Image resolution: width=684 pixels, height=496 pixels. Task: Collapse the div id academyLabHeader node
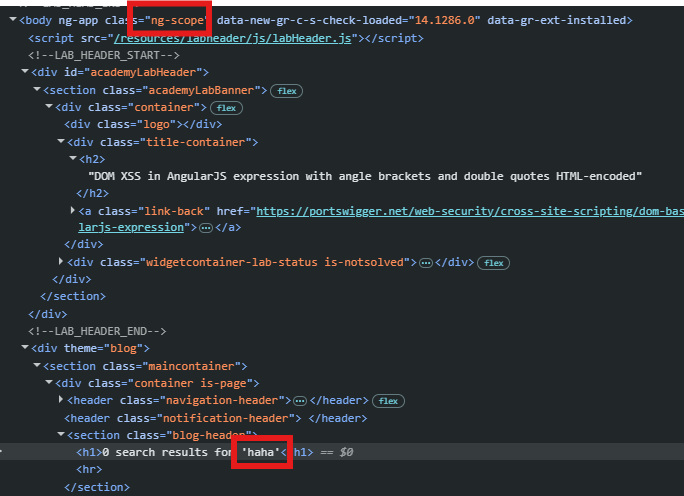click(x=25, y=72)
